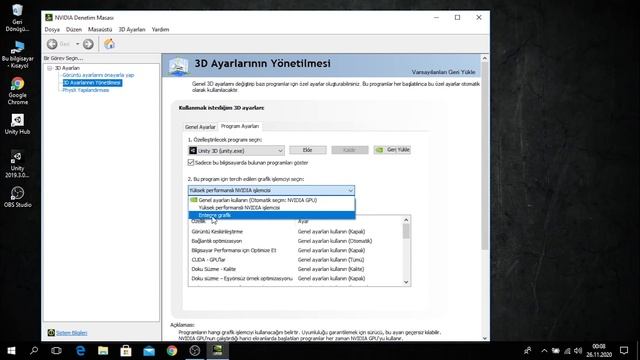Open Microsoft Store from taskbar
640x360 pixels.
tap(126, 351)
